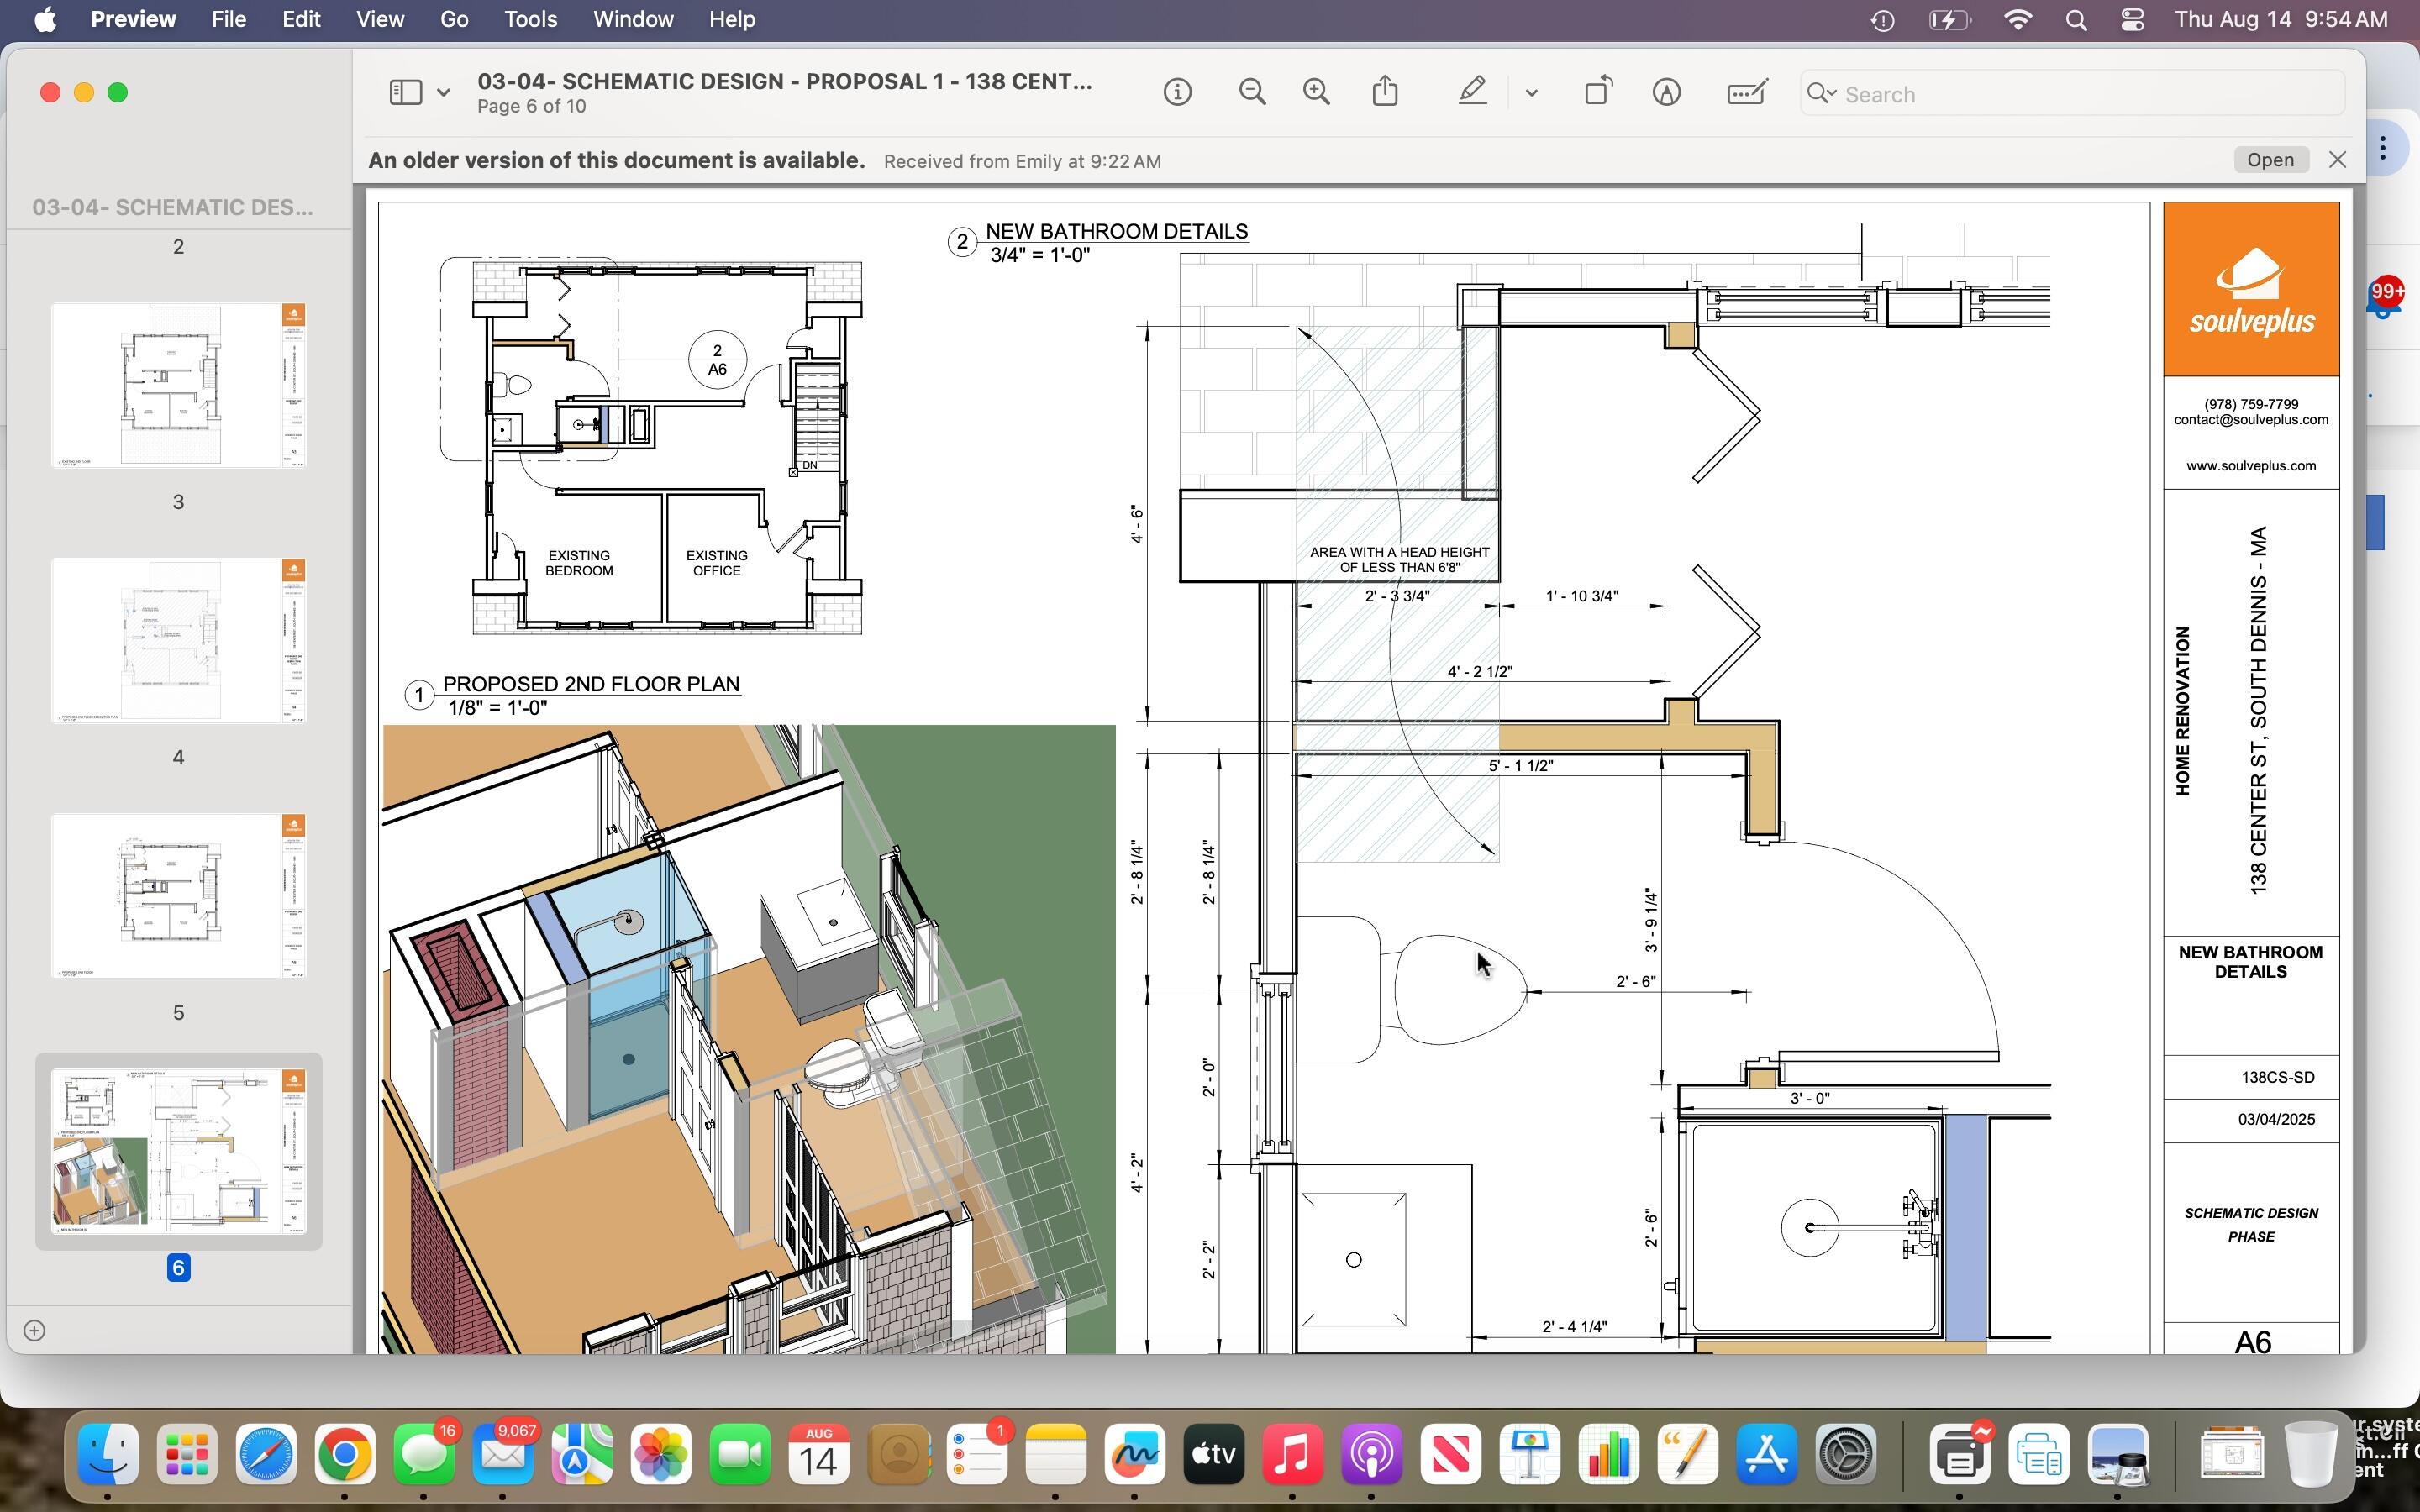Open the highlight color dropdown arrow
This screenshot has width=2420, height=1512.
[x=1531, y=93]
